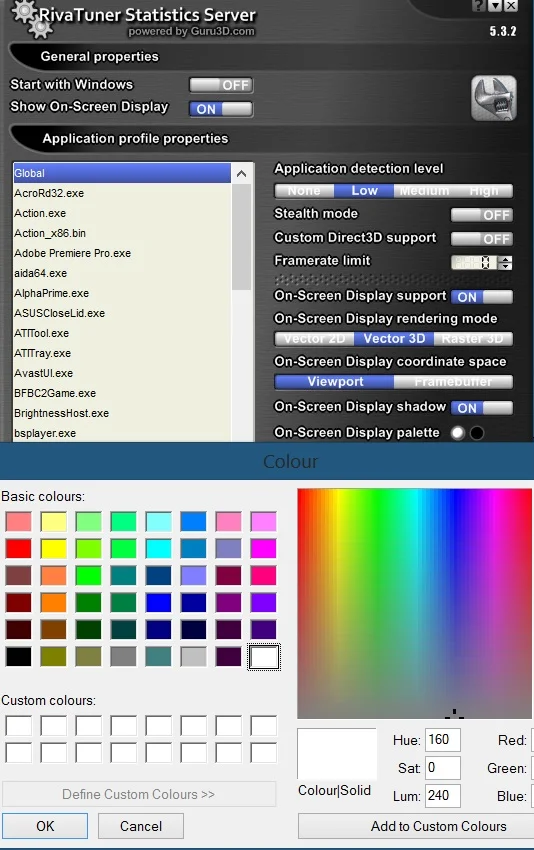Screen dimensions: 534x850
Task: Set detection level to High
Action: (x=484, y=191)
